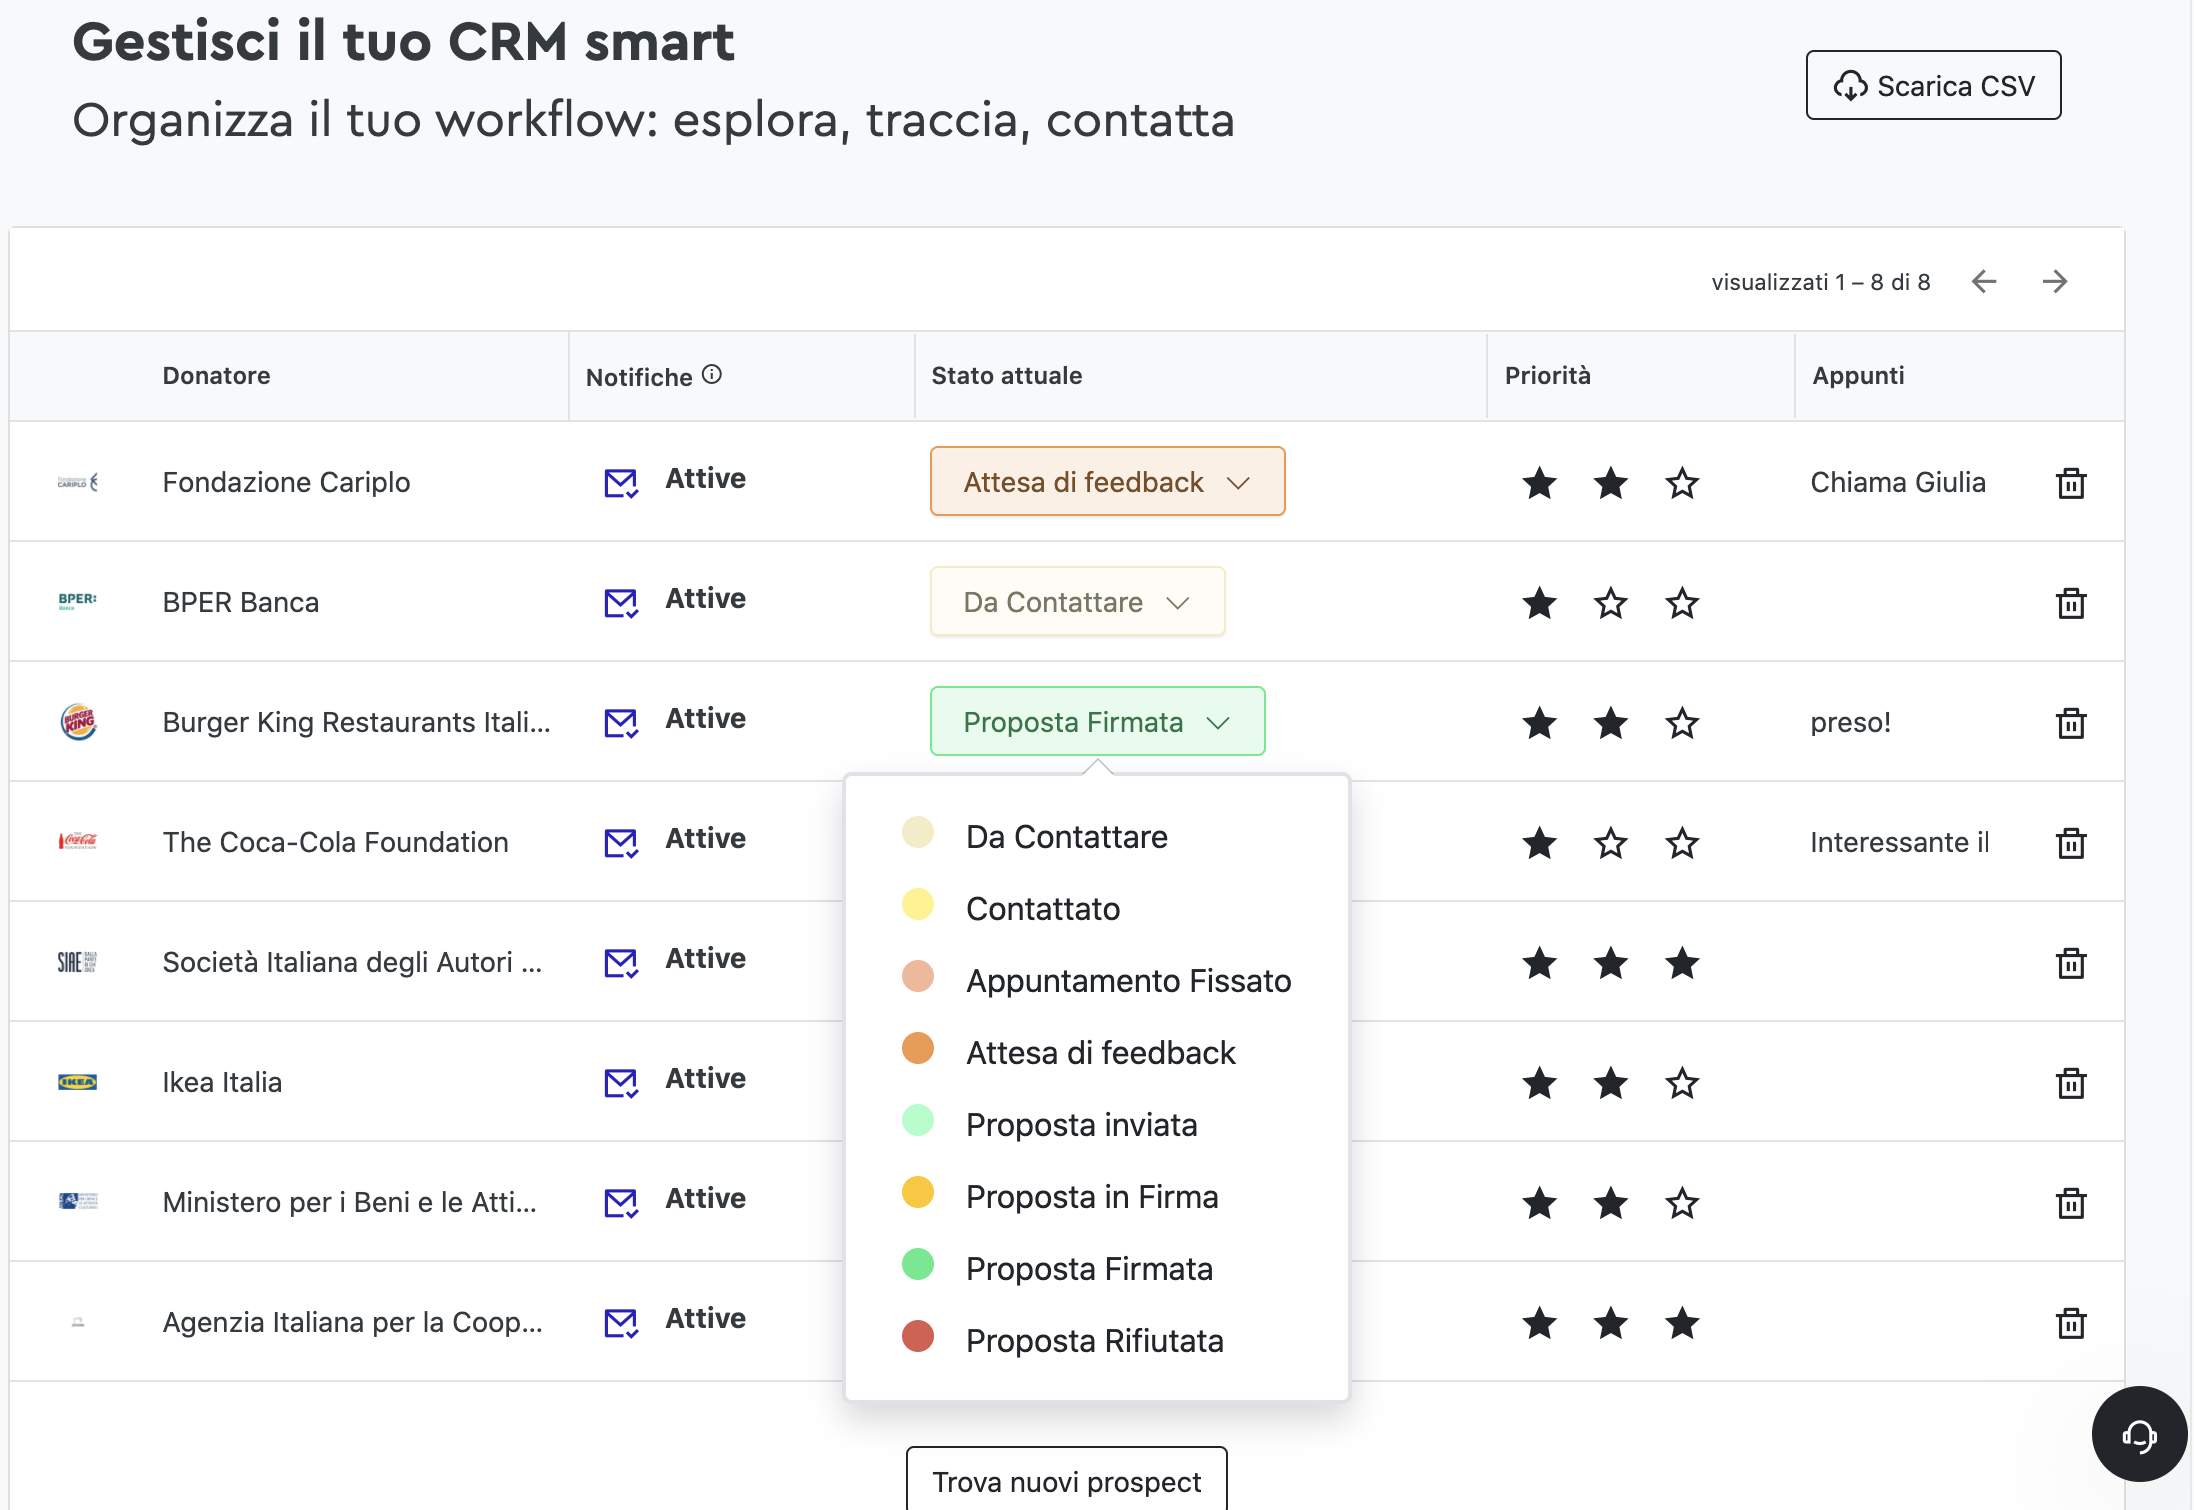Delete the Ikea Italia row
Viewport: 2194px width, 1510px height.
2070,1083
